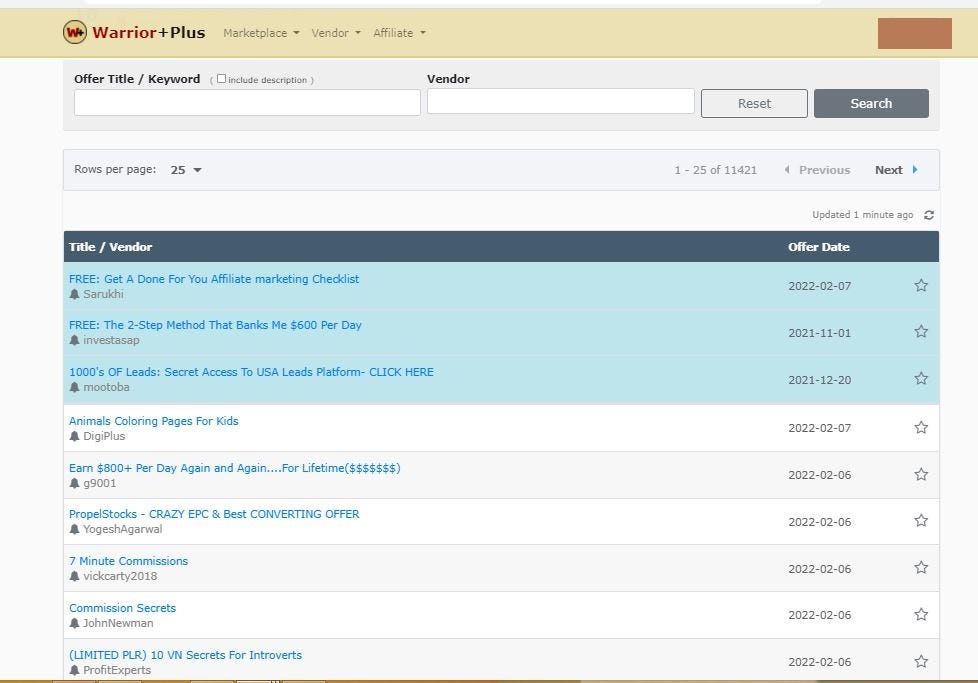Open Animals Coloring Pages For Kids
978x683 pixels.
(x=153, y=421)
